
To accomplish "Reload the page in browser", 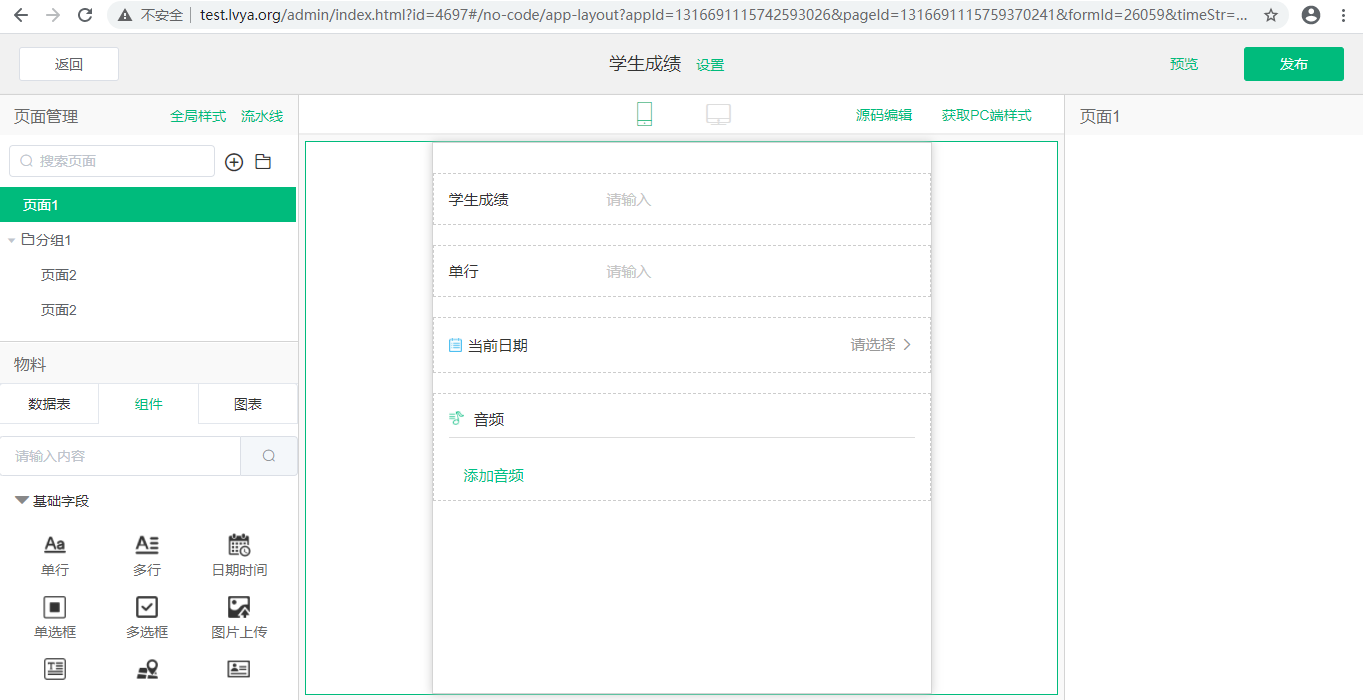I will (85, 15).
